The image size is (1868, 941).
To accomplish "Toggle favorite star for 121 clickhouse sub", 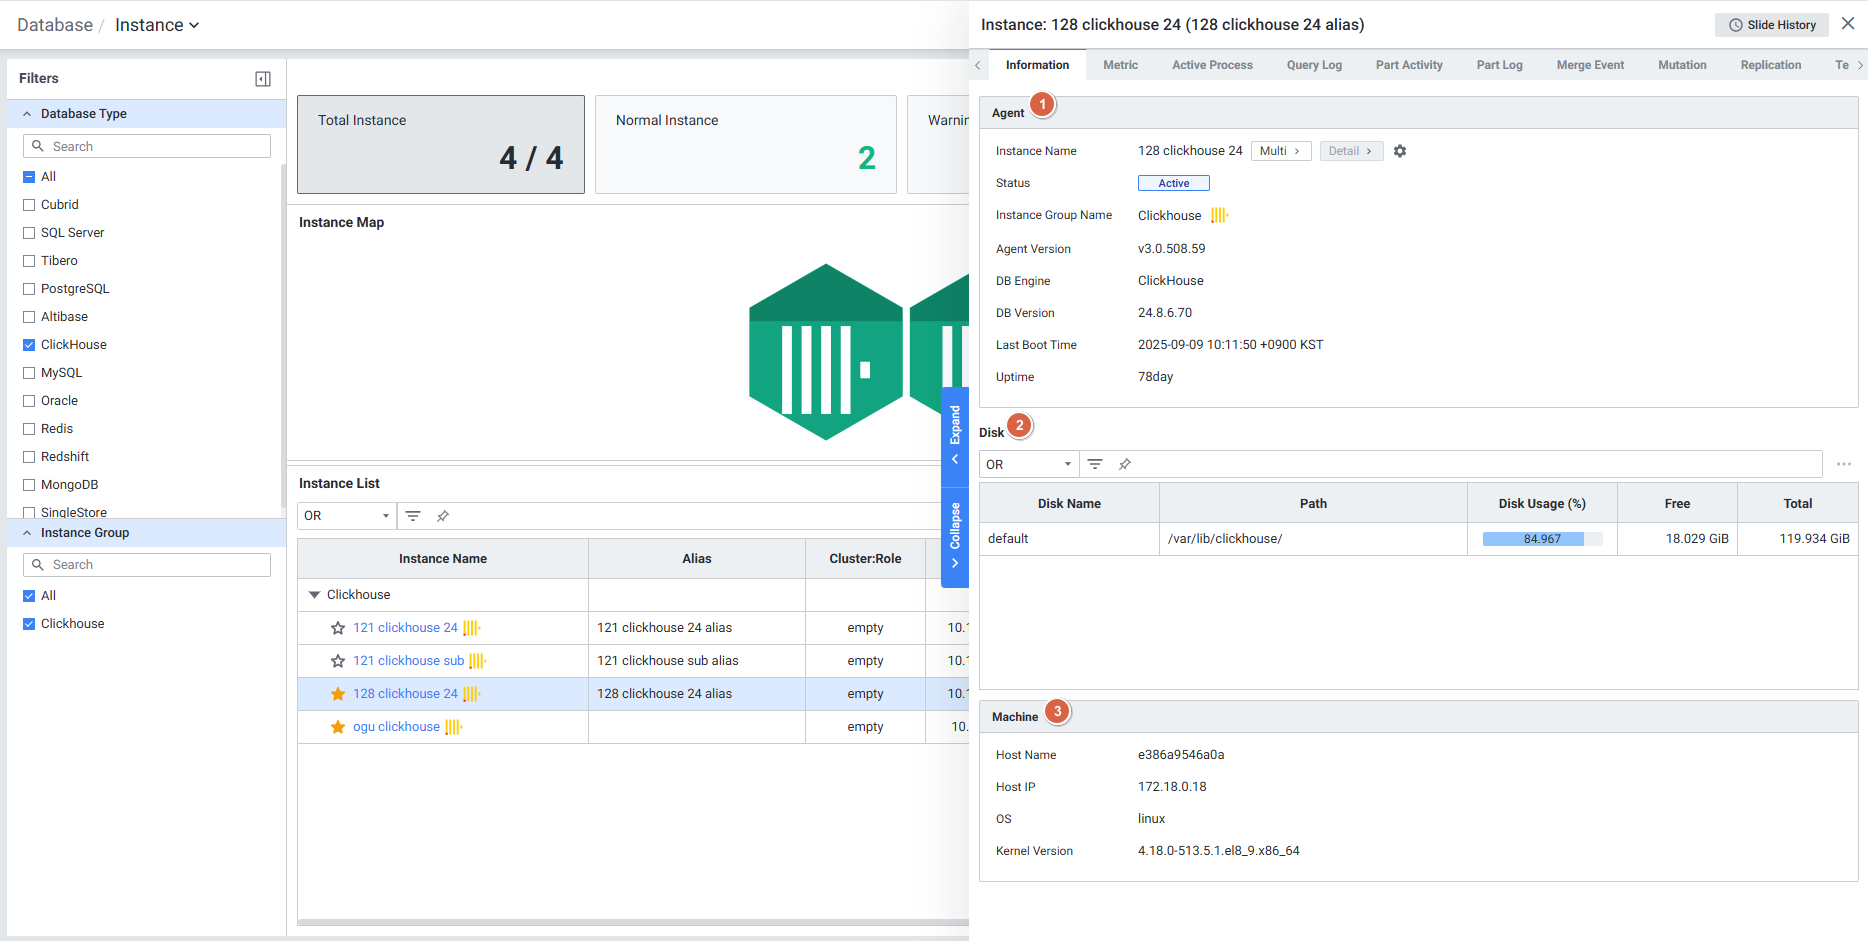I will coord(338,661).
